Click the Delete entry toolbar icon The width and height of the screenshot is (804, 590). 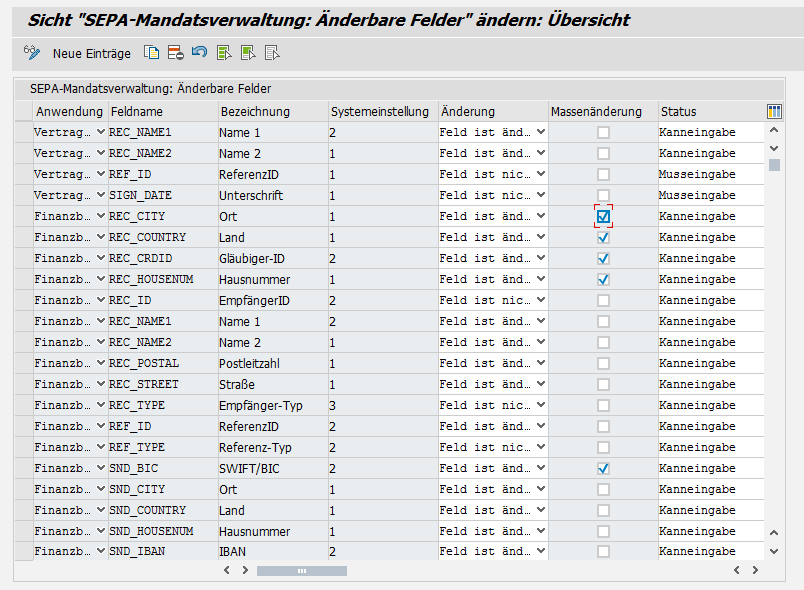pyautogui.click(x=175, y=53)
